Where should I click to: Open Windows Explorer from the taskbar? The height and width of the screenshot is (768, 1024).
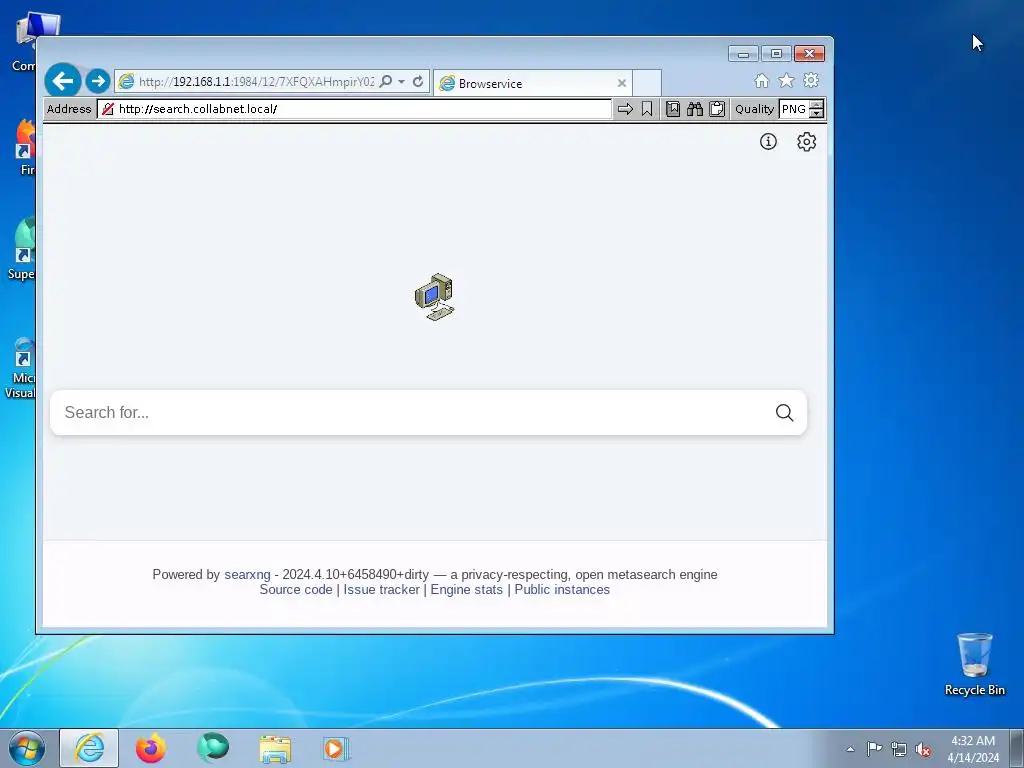pos(275,749)
